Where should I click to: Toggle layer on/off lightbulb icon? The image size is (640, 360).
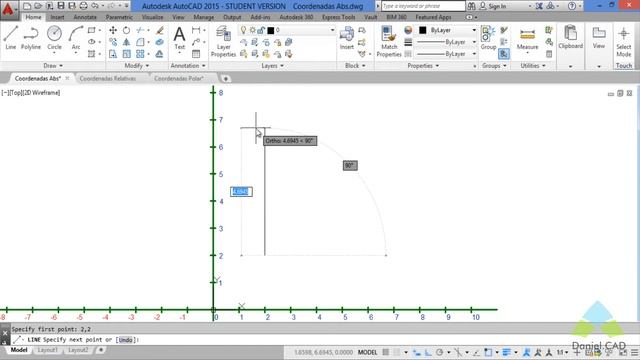244,30
